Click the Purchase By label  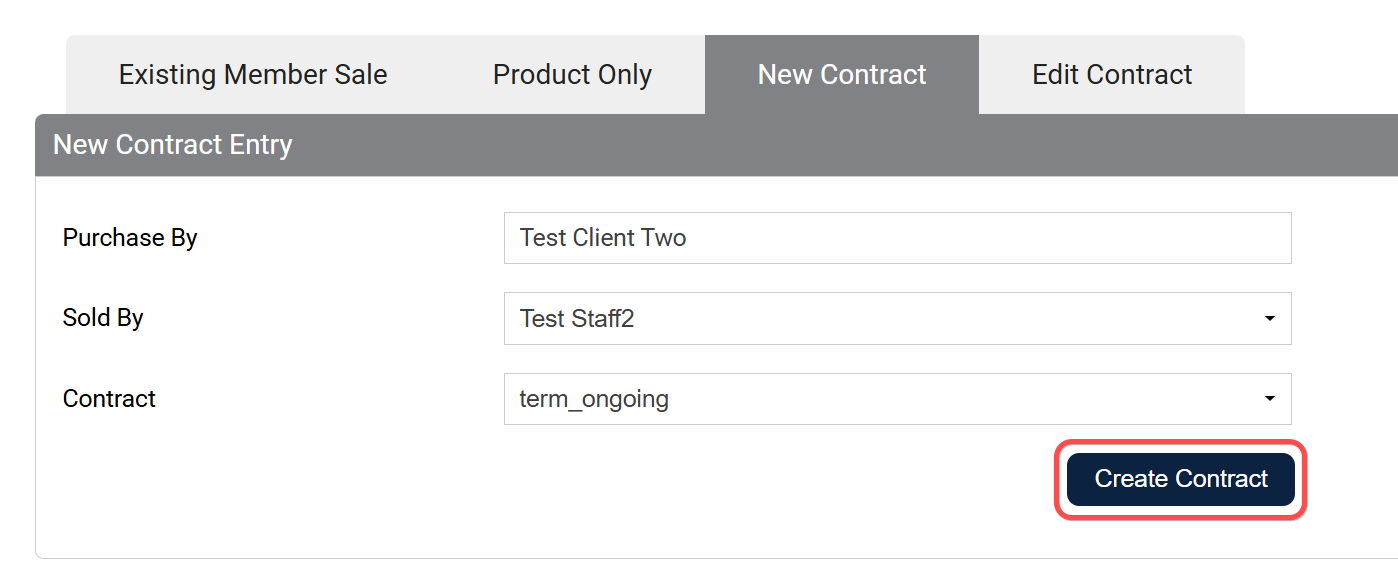click(x=129, y=238)
